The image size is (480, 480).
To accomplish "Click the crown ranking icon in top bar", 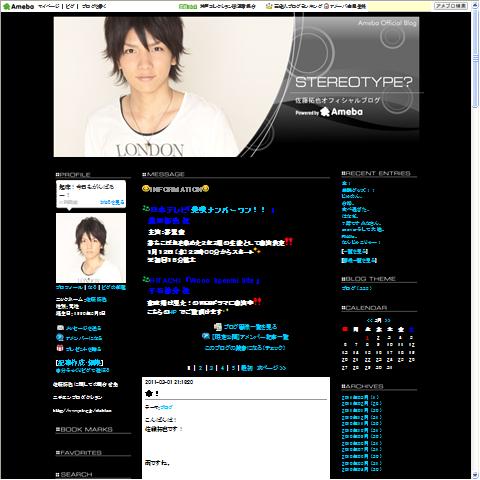I will tap(269, 6).
